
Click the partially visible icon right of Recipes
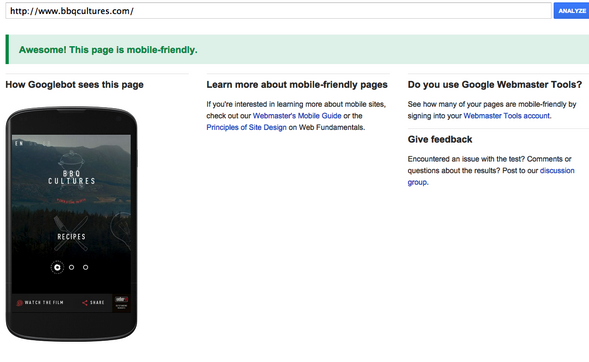[123, 231]
